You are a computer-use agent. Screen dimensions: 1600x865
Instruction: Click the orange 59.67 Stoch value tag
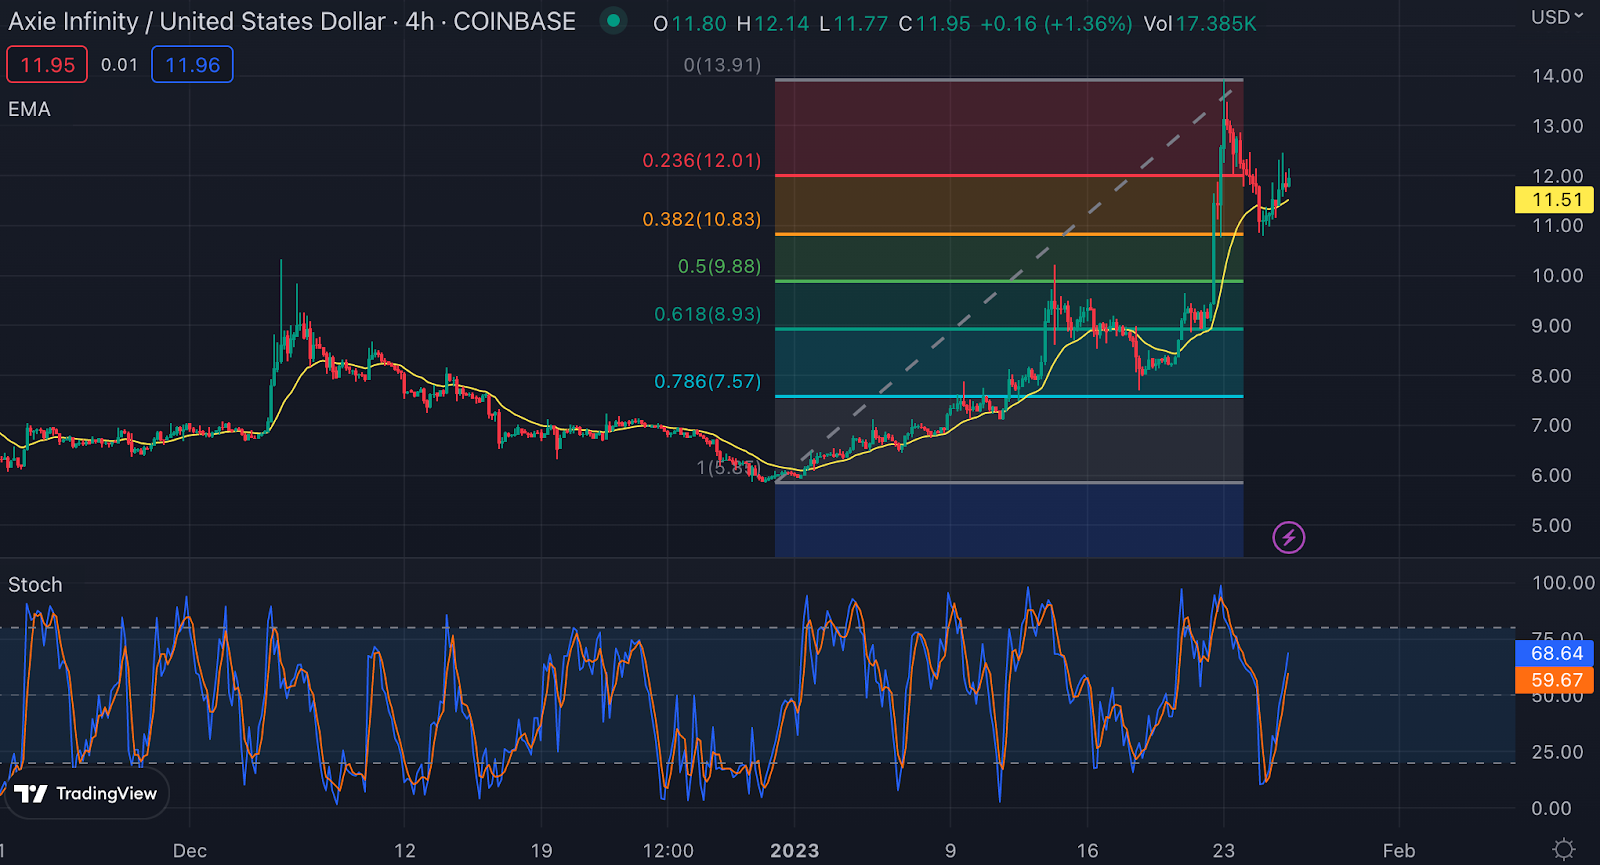tap(1555, 680)
